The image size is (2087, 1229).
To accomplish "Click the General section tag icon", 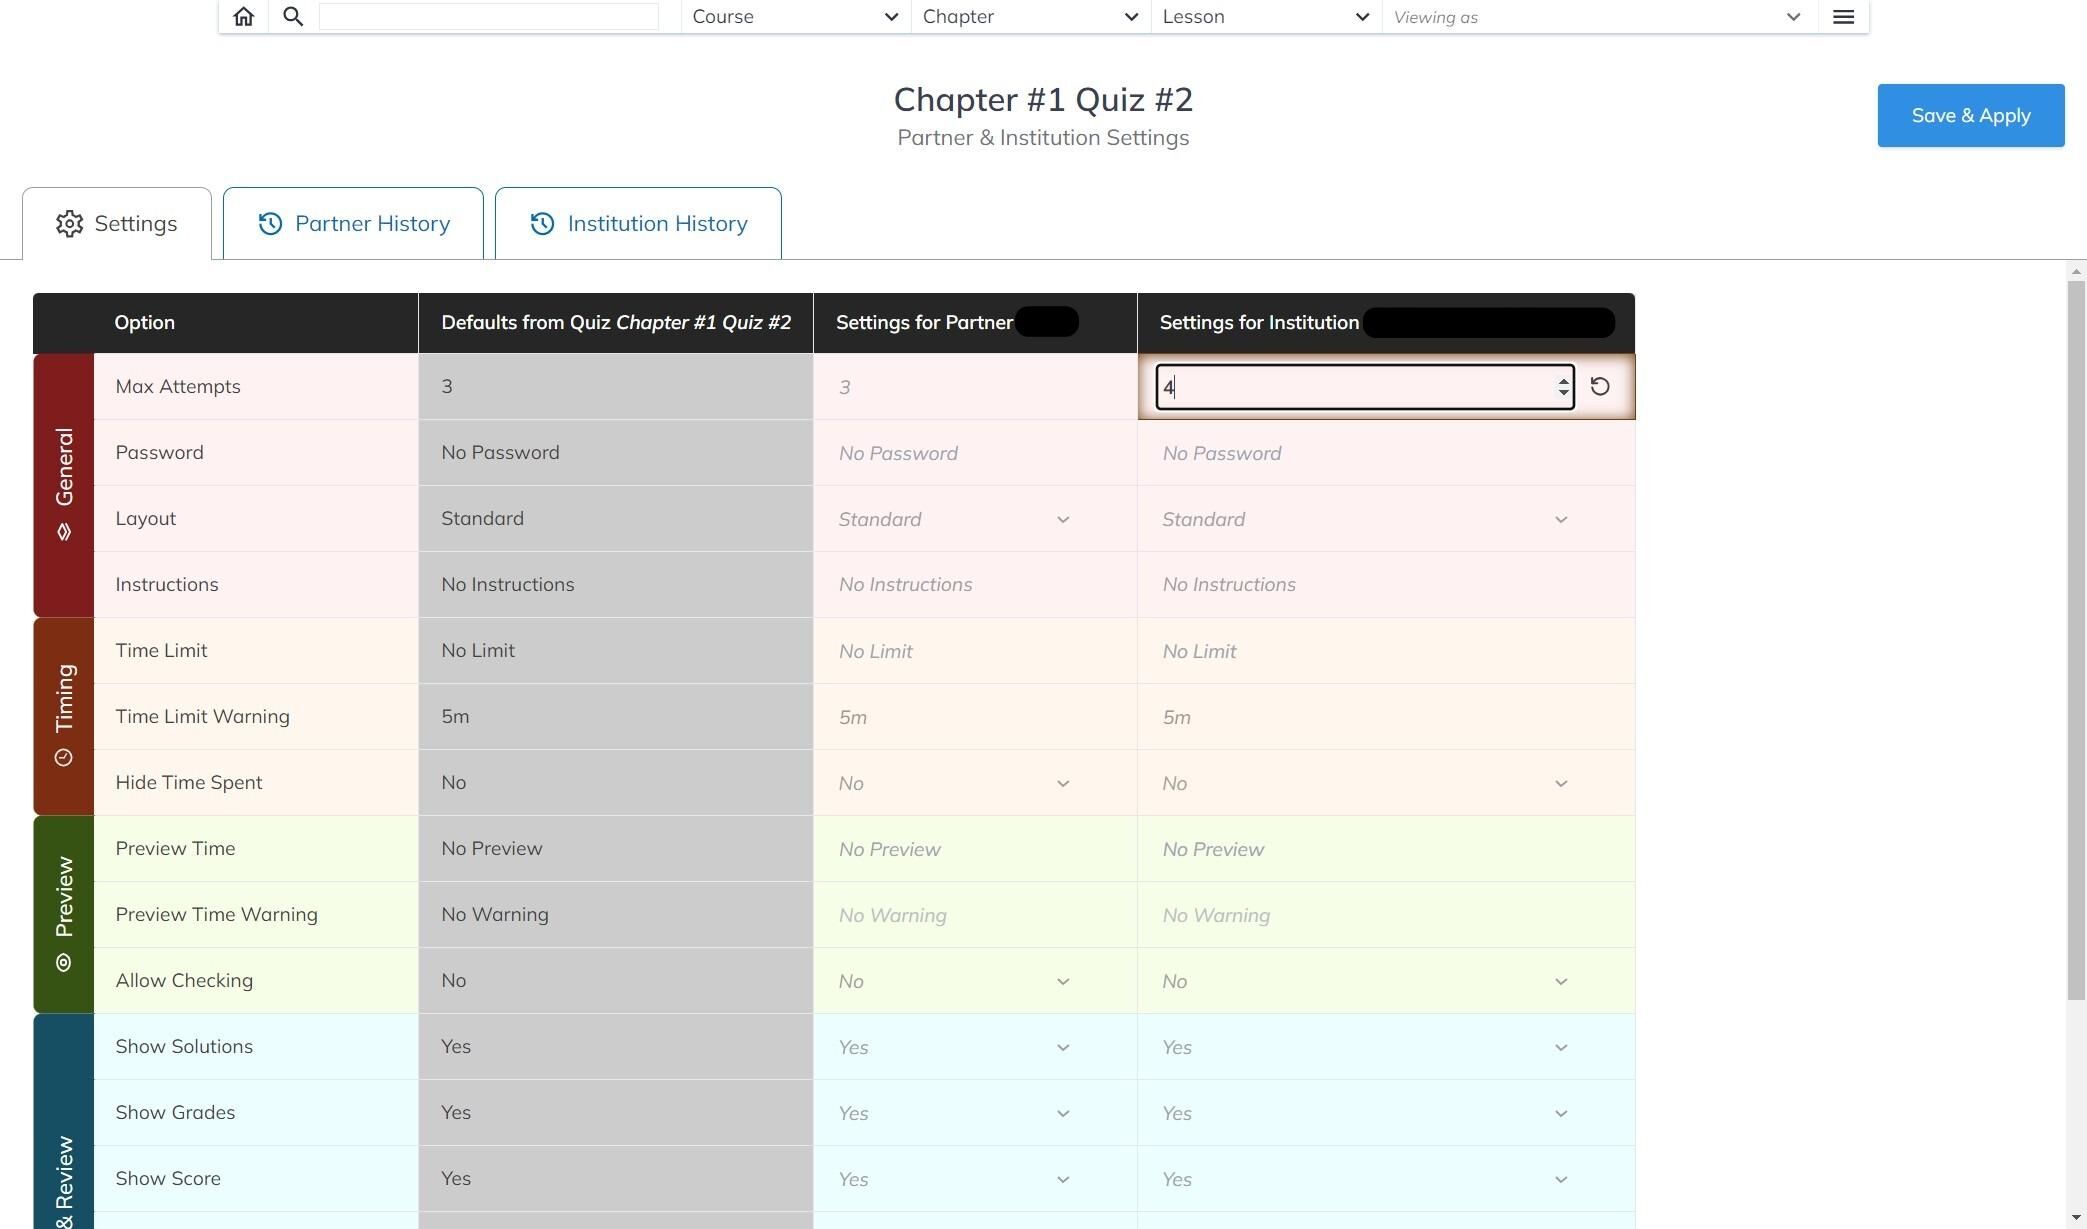I will click(64, 532).
